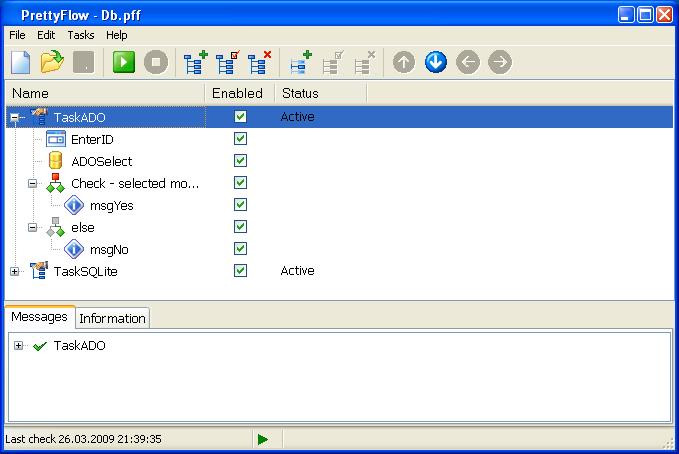Click the disabled delete step icon
Viewport: 679px width, 454px height.
point(365,62)
